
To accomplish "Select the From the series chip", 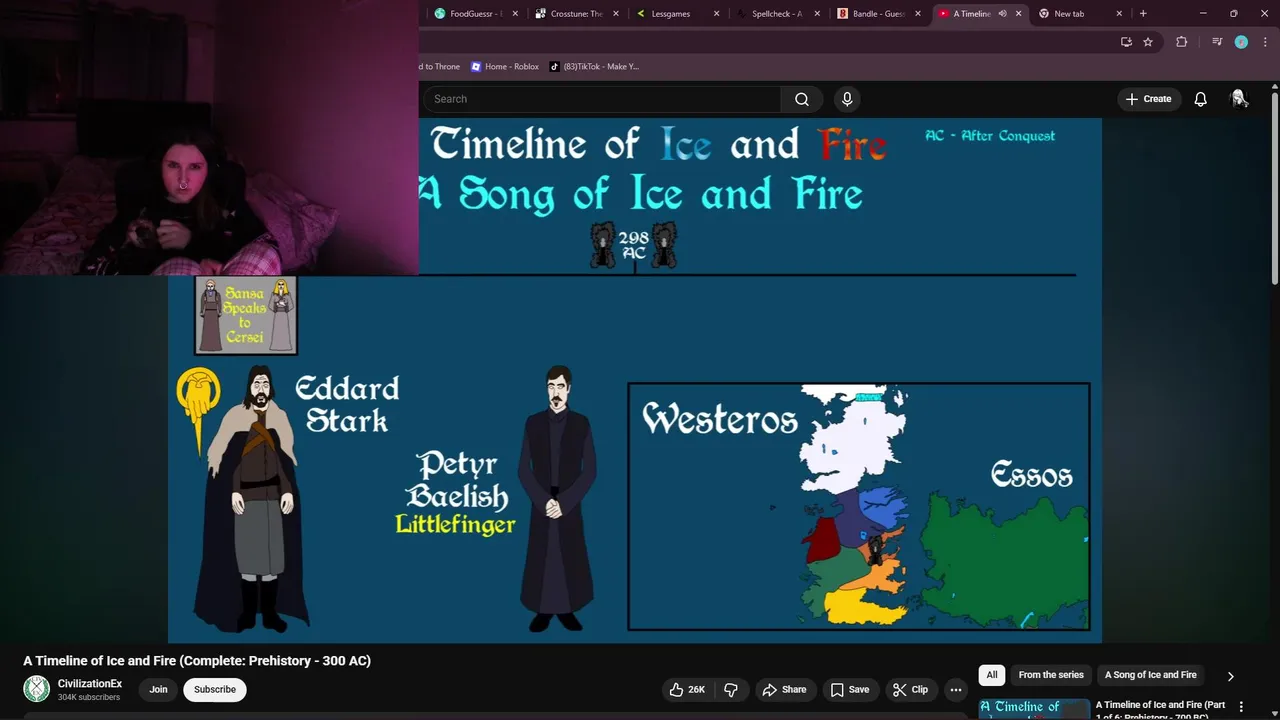I will (x=1051, y=675).
